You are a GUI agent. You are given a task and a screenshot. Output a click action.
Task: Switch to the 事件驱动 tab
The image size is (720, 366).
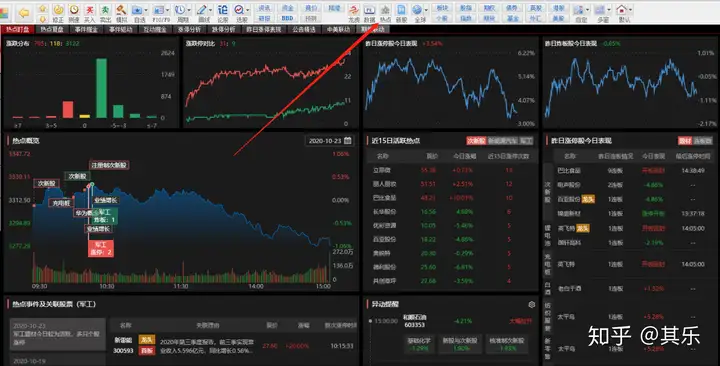(121, 29)
